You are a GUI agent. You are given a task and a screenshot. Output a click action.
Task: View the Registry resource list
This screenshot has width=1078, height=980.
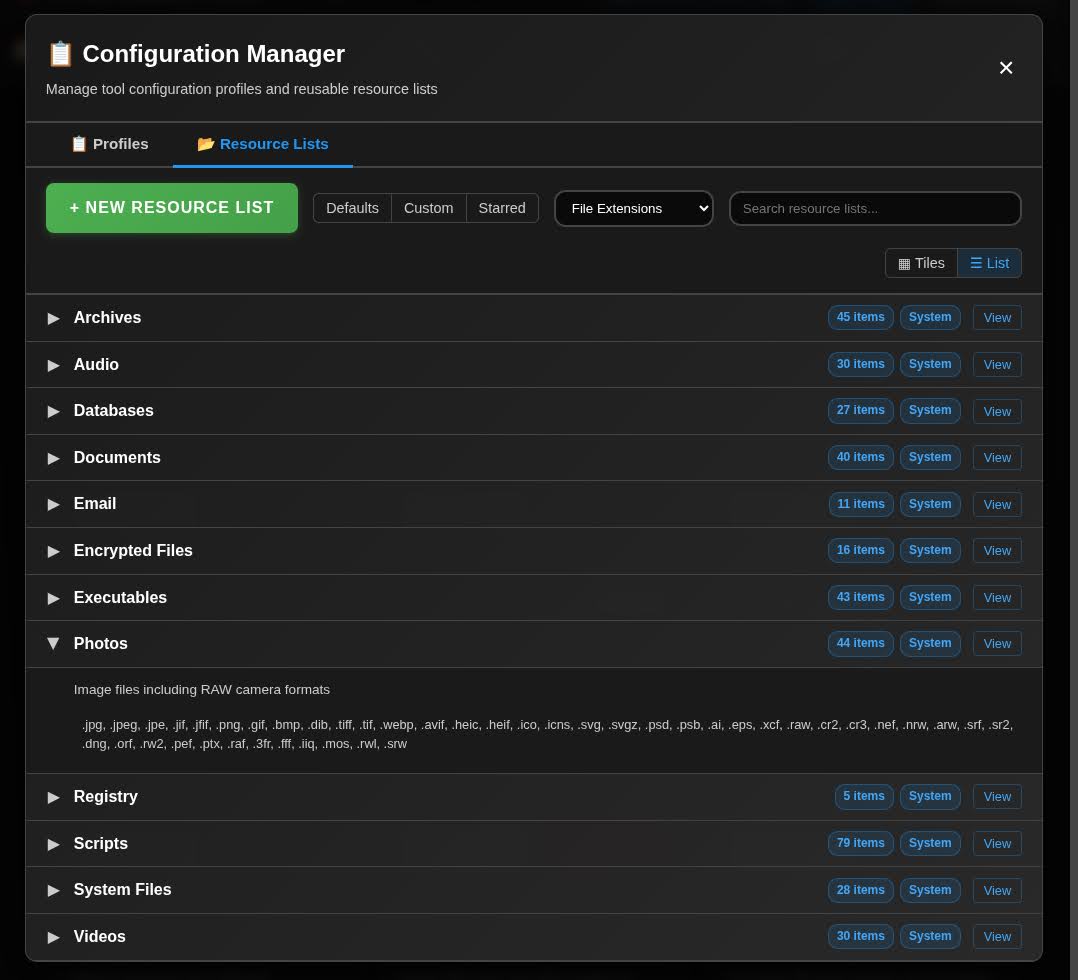(997, 796)
